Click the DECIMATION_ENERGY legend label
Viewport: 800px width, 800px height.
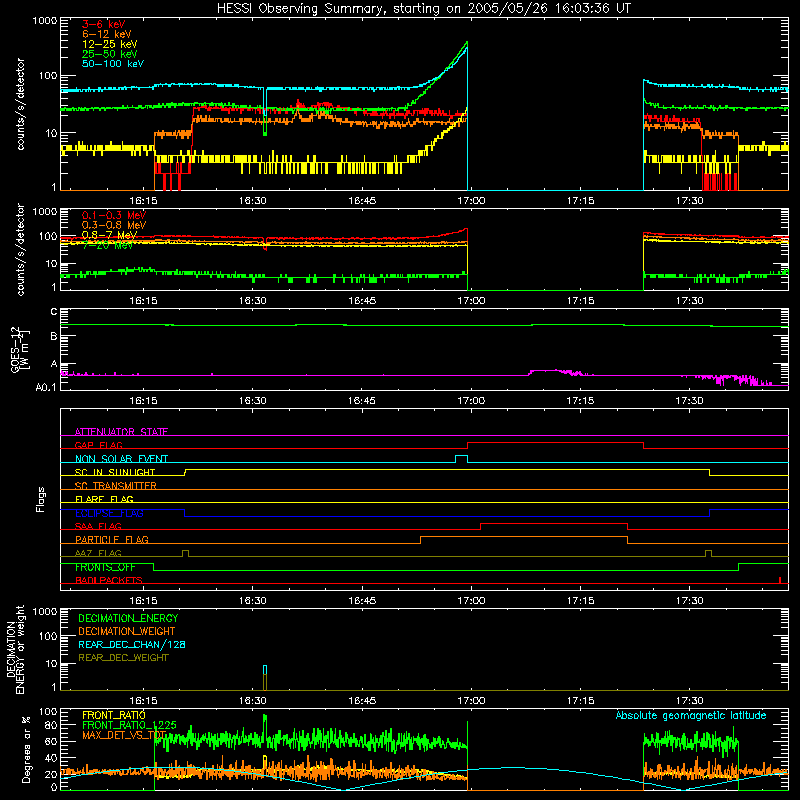click(x=128, y=618)
